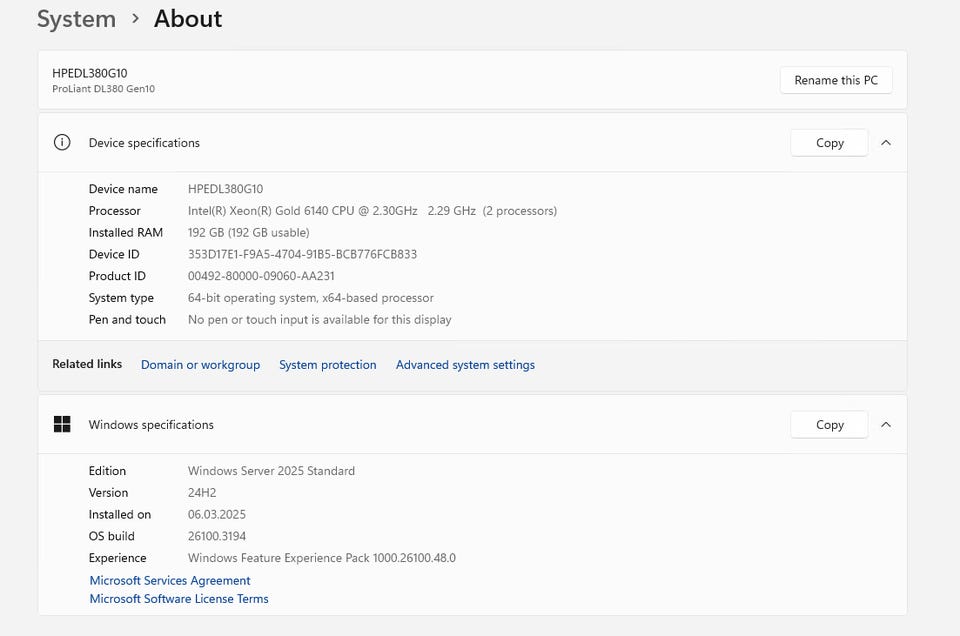Click the Windows logo icon
This screenshot has width=960, height=636.
click(x=62, y=425)
